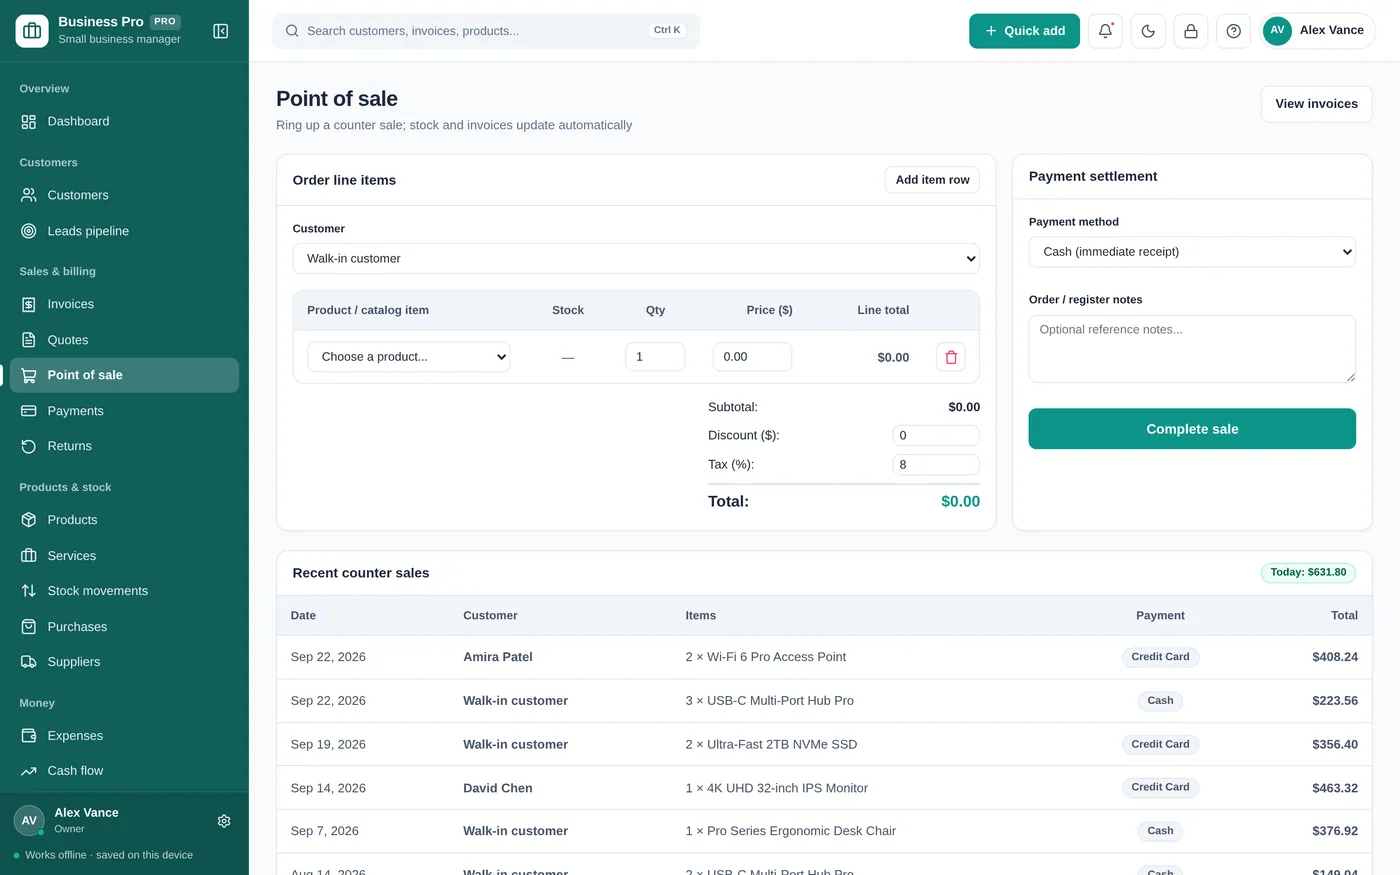1400x875 pixels.
Task: Focus the search customers field
Action: coord(486,31)
